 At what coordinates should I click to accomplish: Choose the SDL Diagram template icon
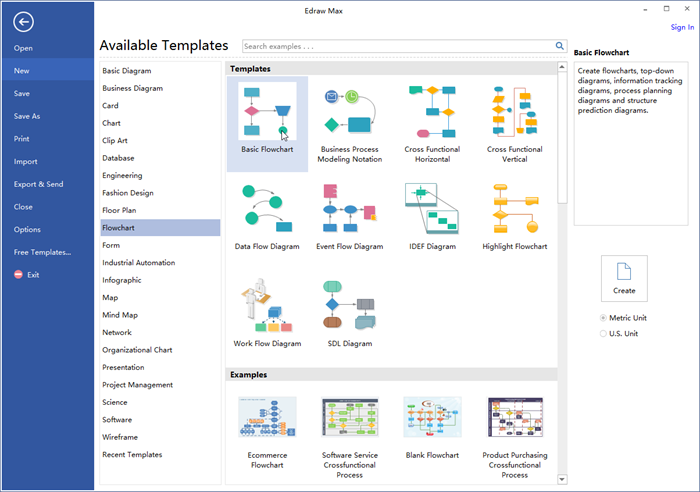(x=350, y=305)
